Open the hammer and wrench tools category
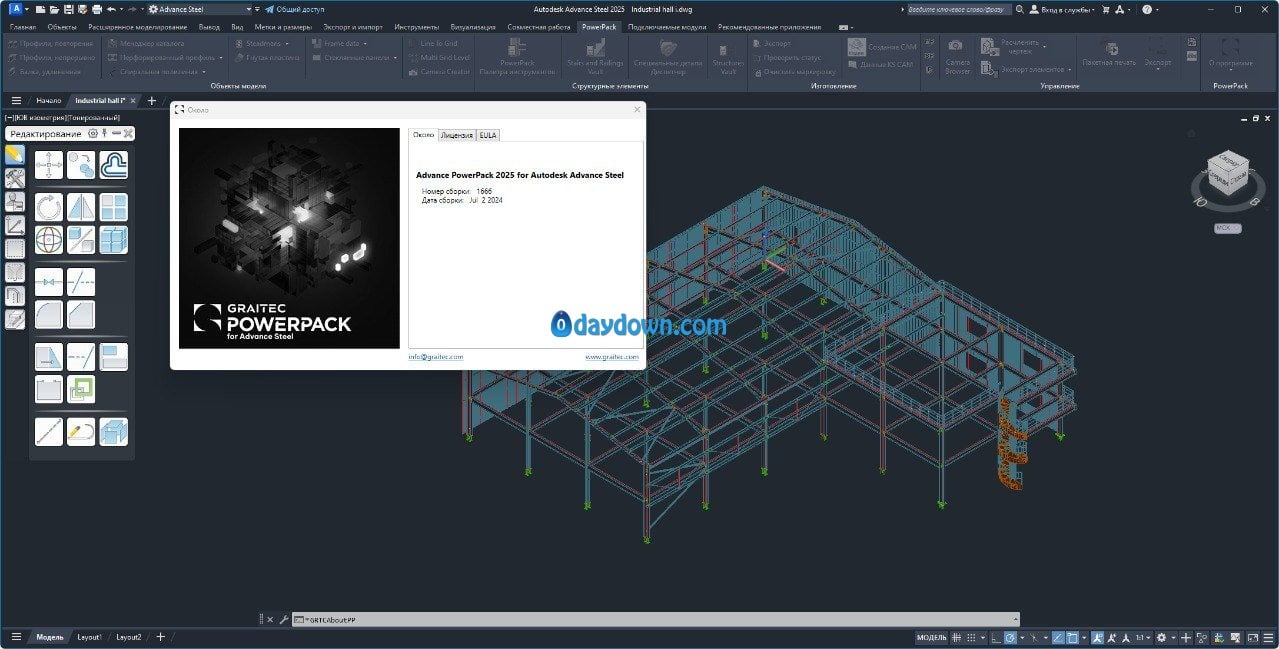The width and height of the screenshot is (1279, 649). click(15, 178)
